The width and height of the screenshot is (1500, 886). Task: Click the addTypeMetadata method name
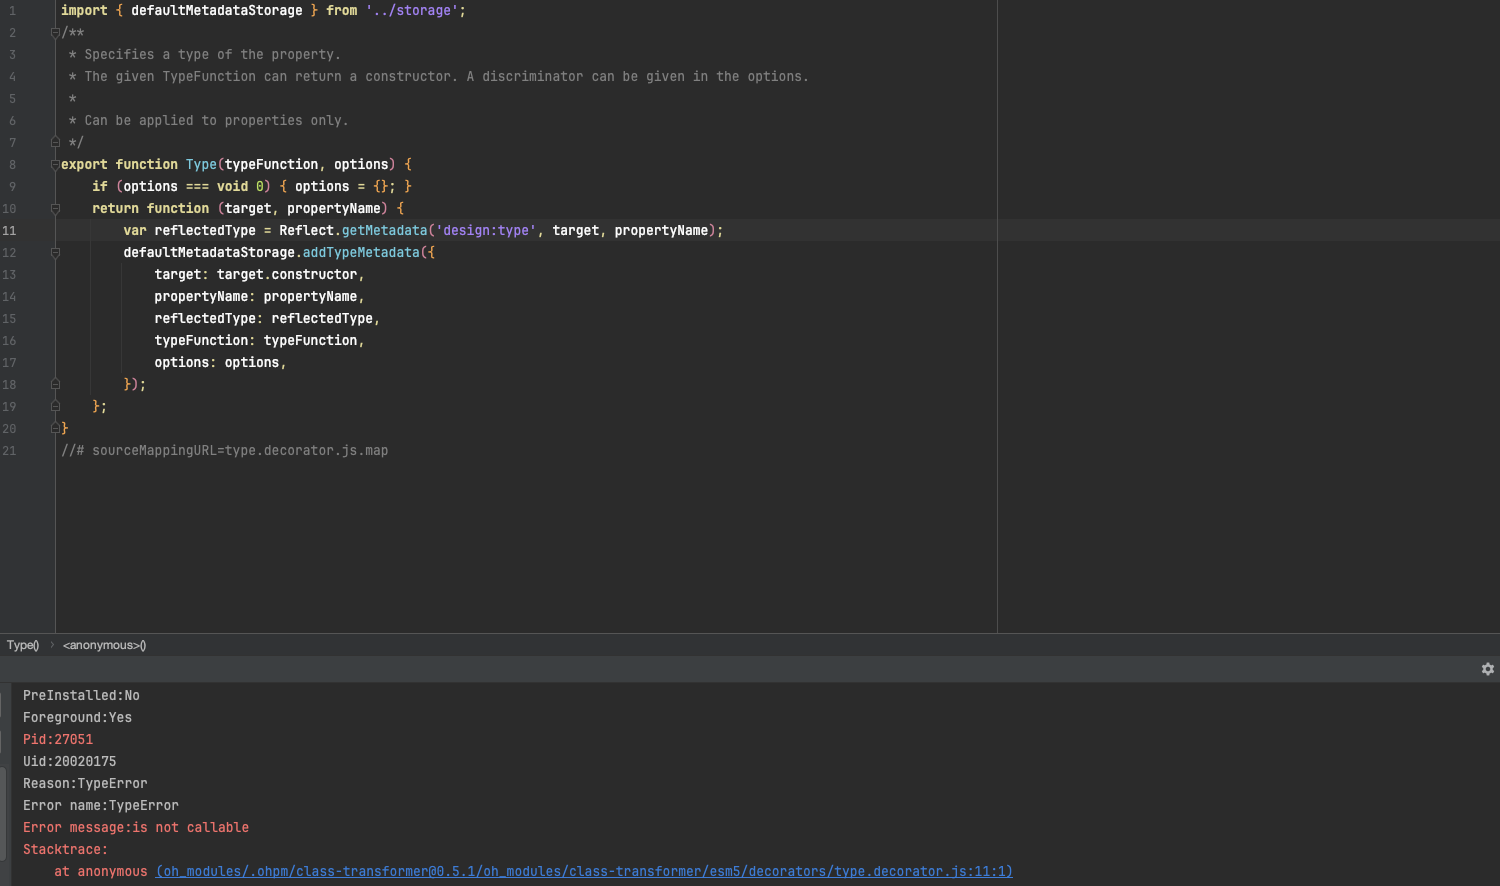[x=361, y=253]
